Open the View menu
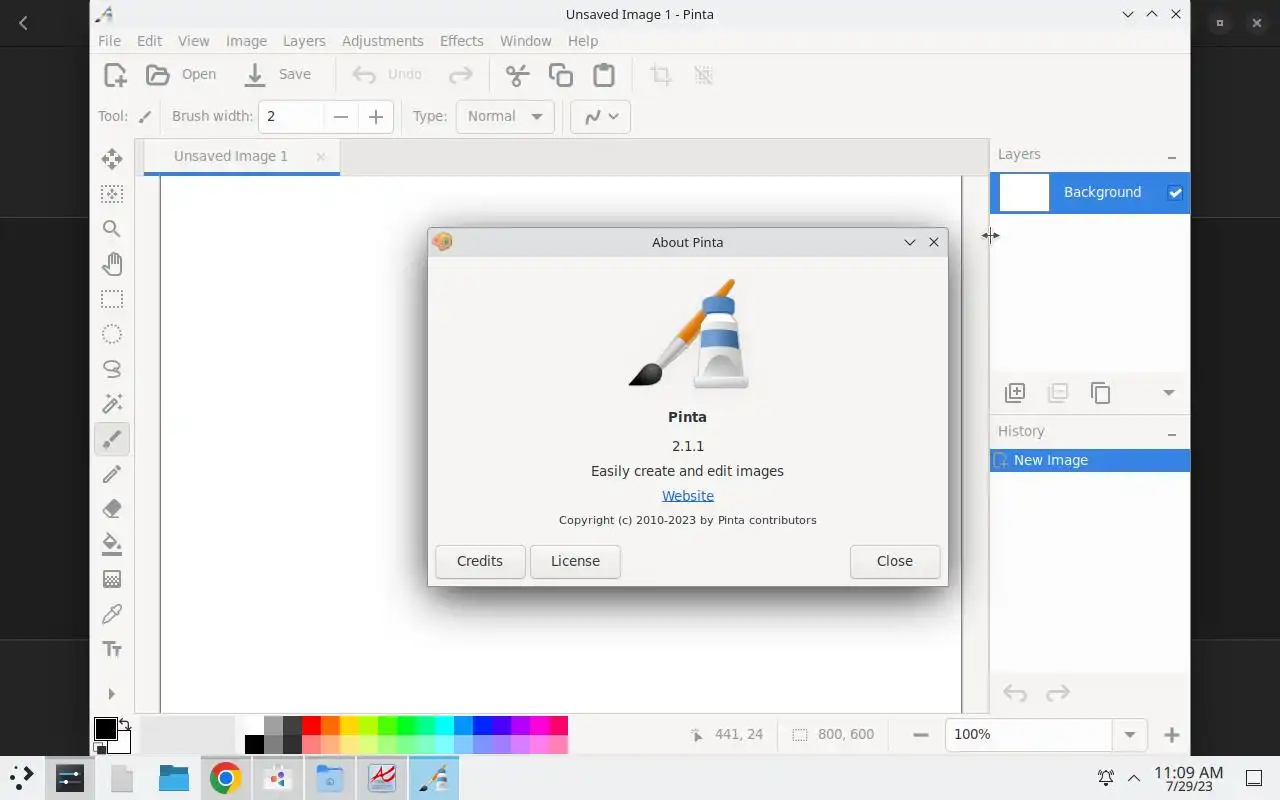Image resolution: width=1280 pixels, height=800 pixels. pos(194,41)
